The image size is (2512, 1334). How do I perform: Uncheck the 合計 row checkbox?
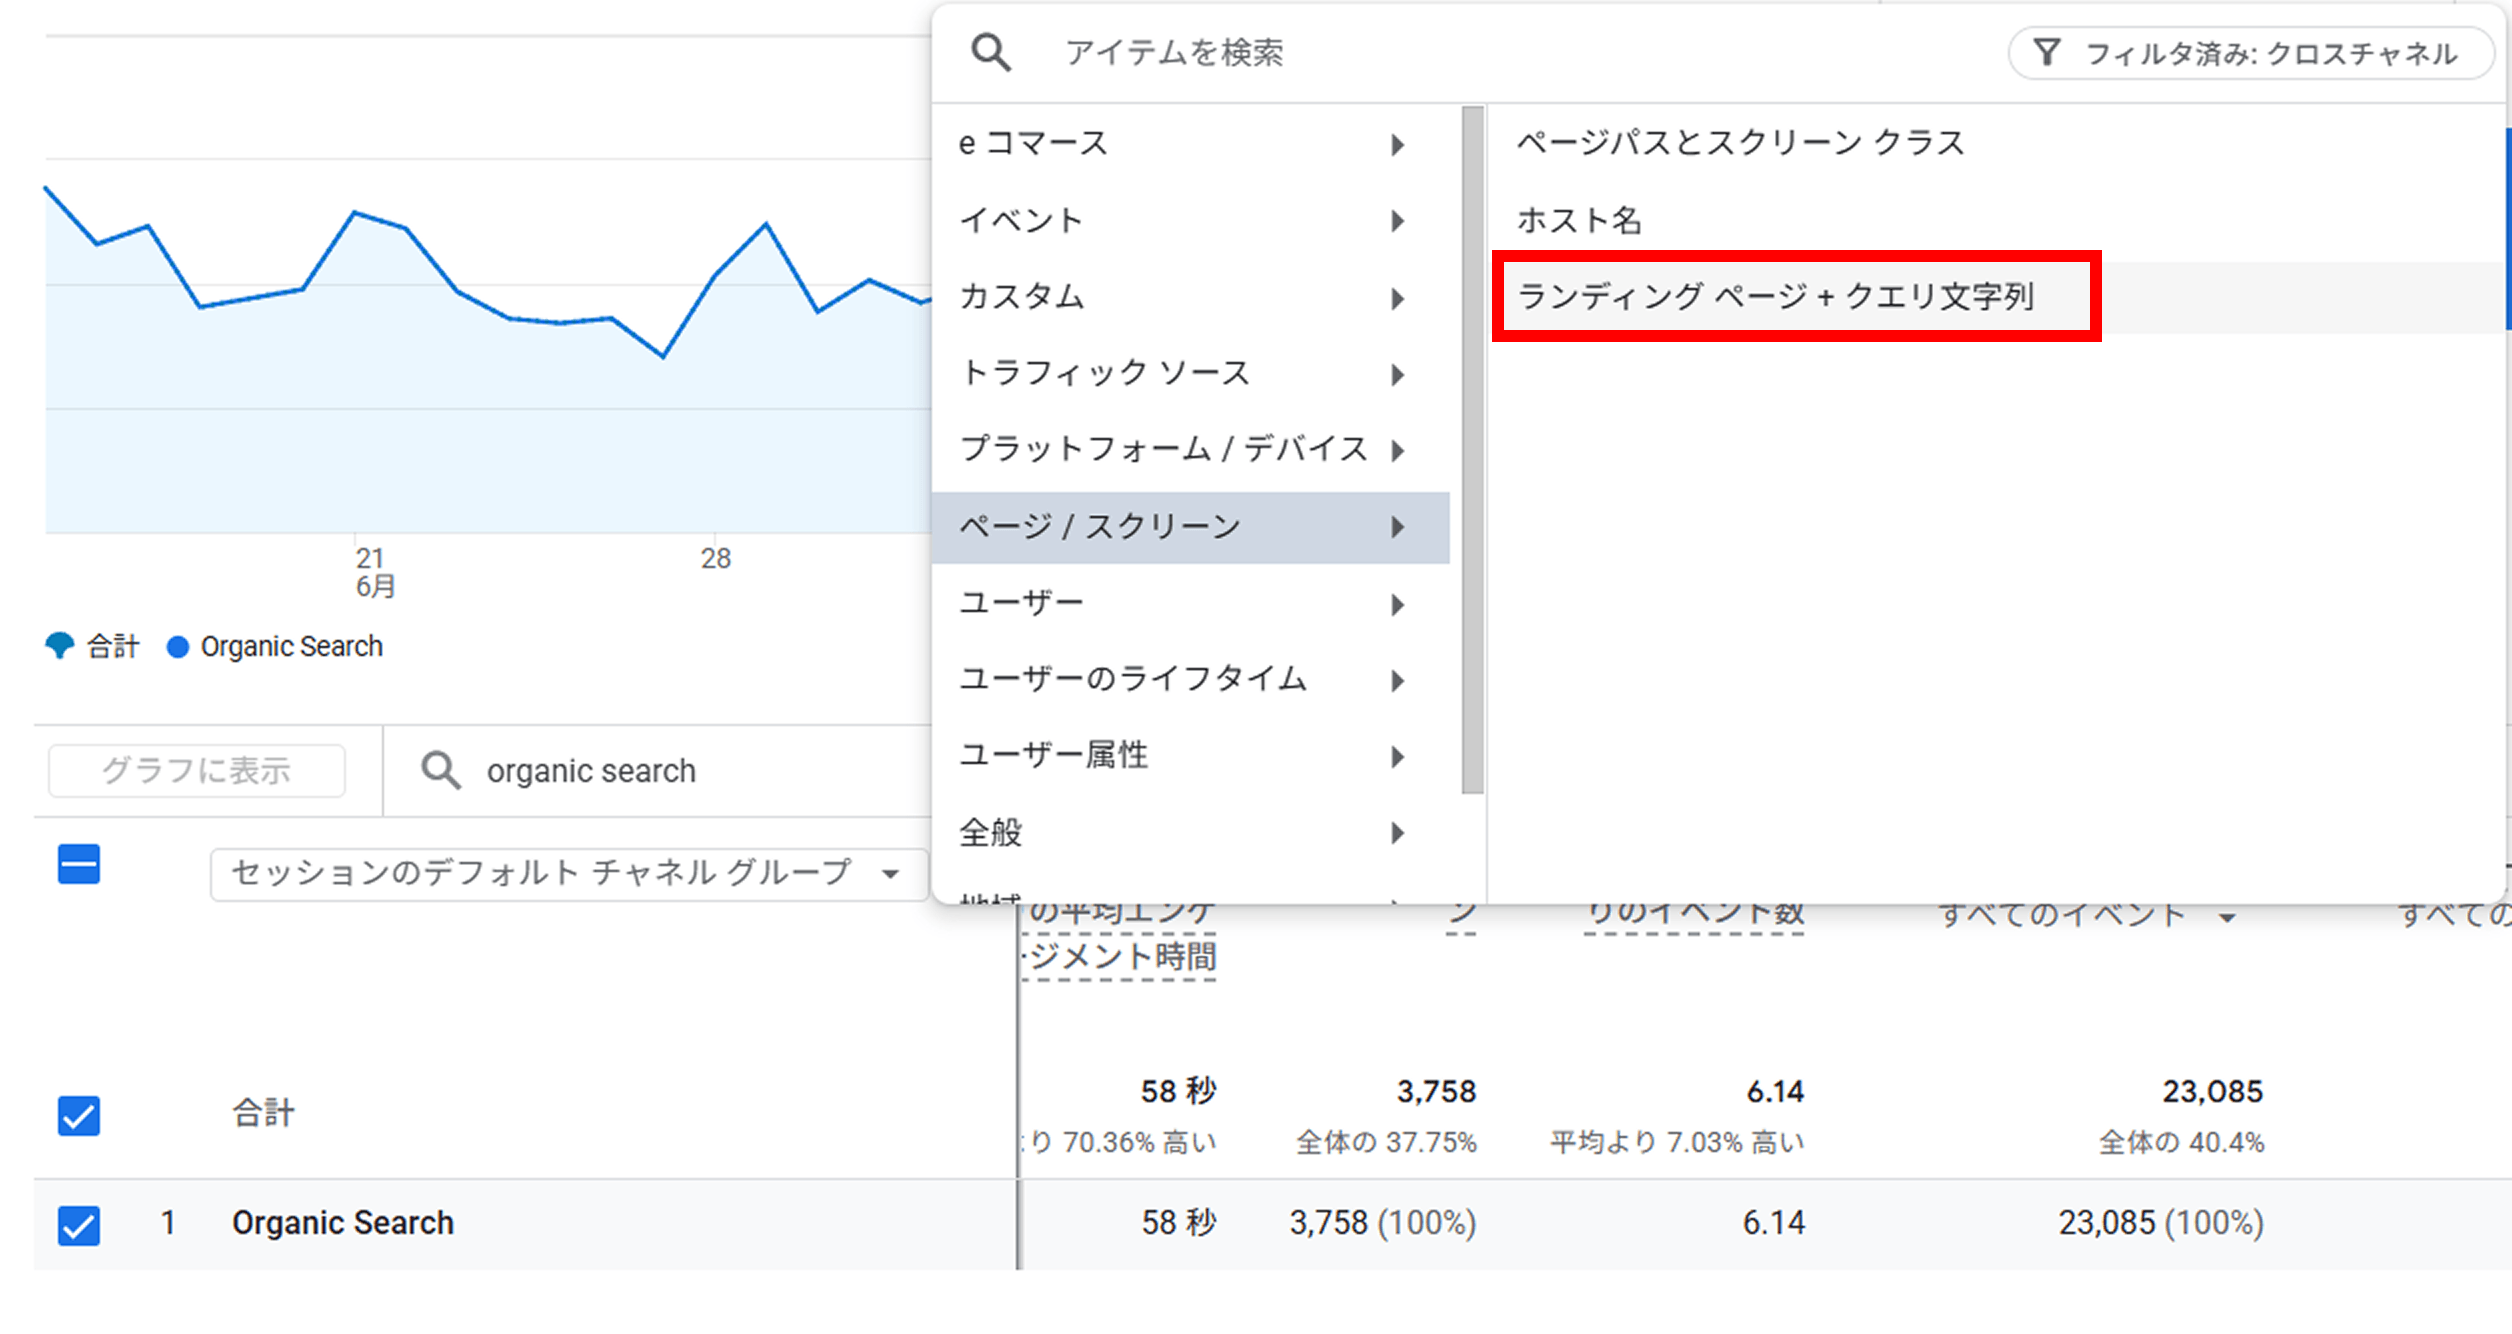[x=79, y=1115]
